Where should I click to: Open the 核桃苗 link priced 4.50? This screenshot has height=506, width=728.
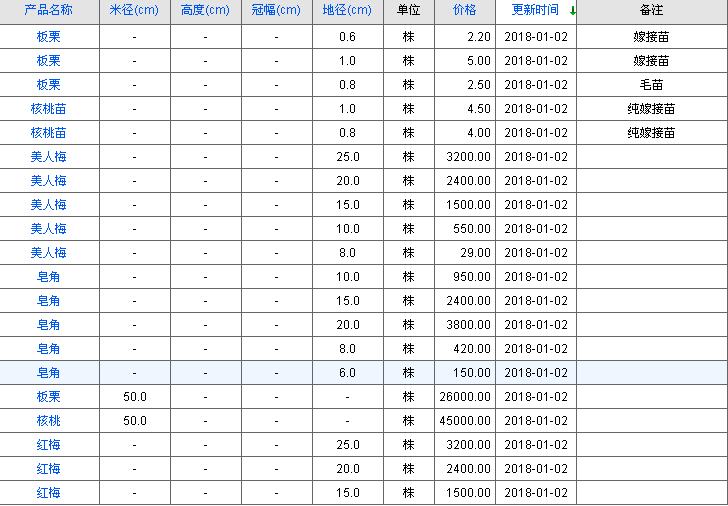pos(48,109)
